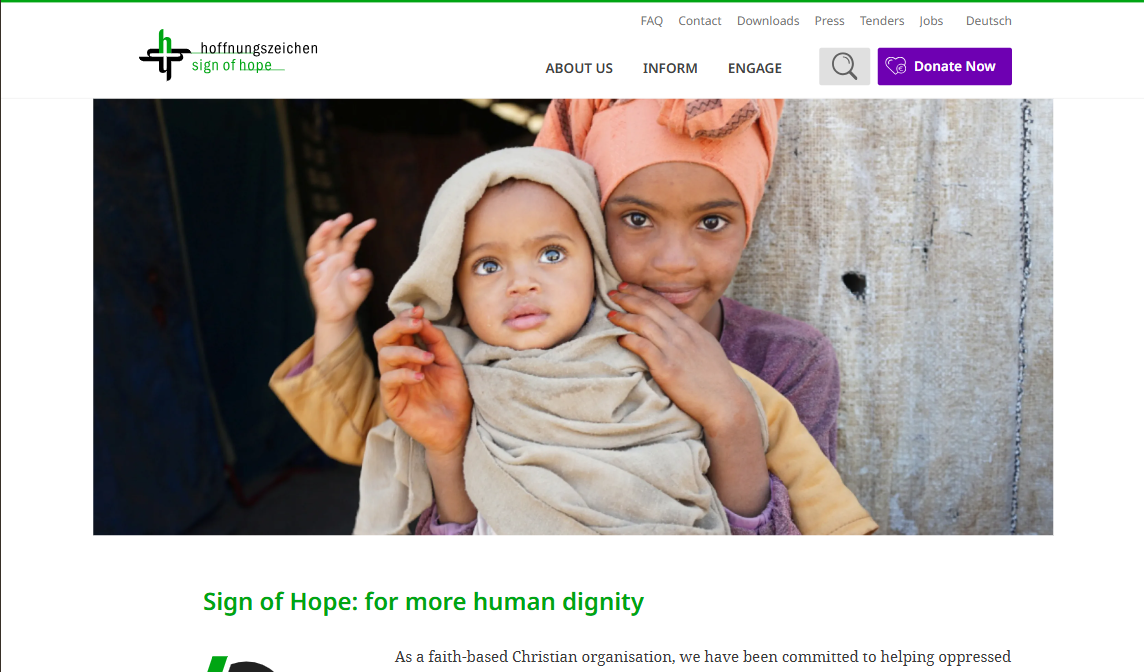The height and width of the screenshot is (672, 1144).
Task: Expand the INFORM navigation menu
Action: (x=670, y=68)
